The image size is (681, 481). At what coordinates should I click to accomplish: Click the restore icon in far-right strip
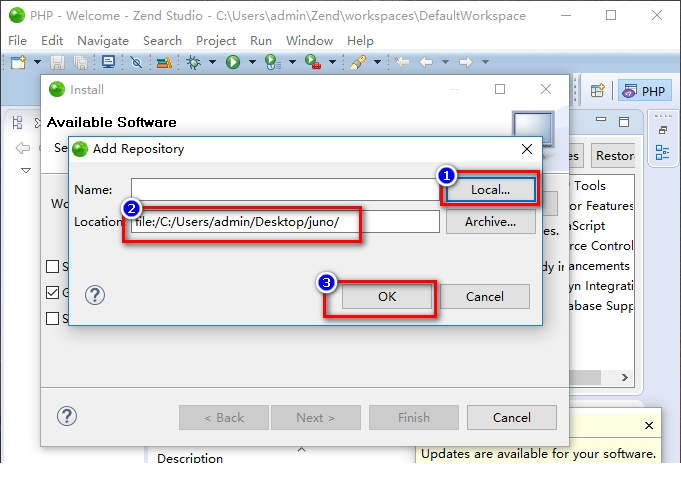tap(663, 130)
